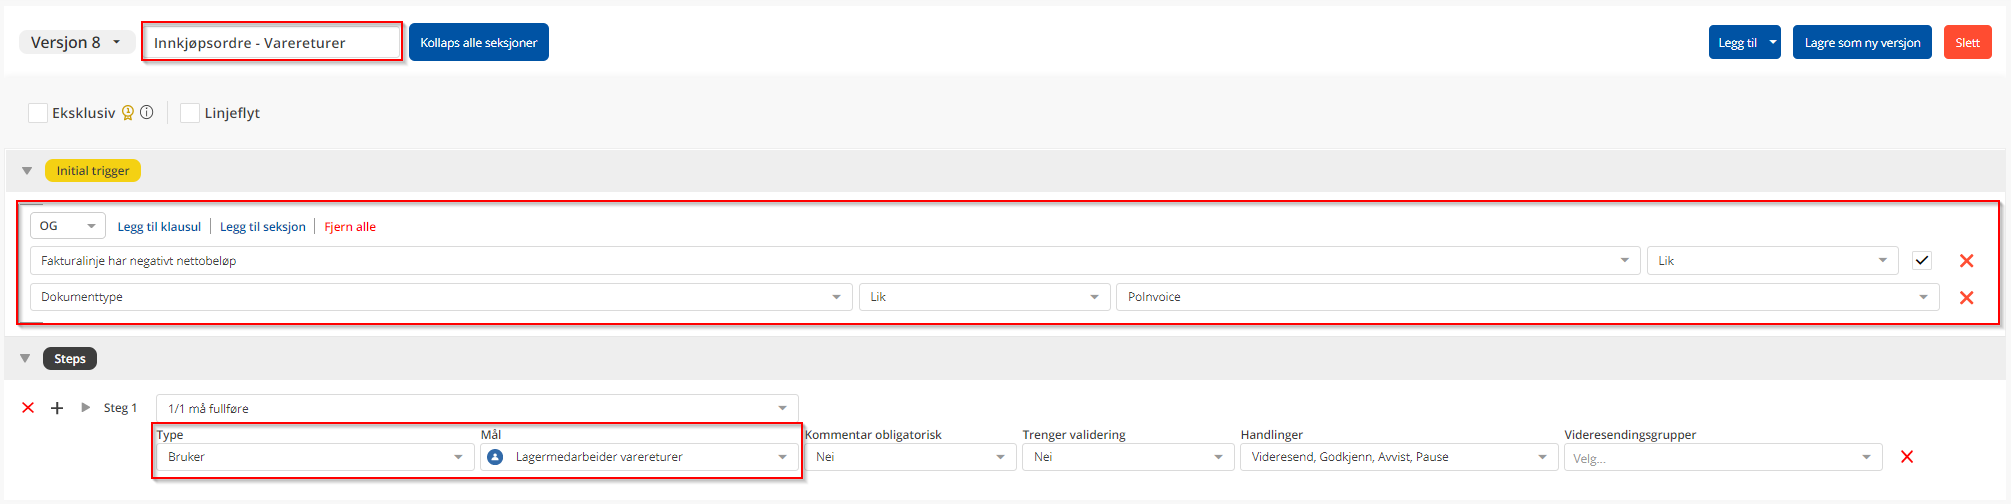Click the Fjern alle link
The width and height of the screenshot is (2011, 504).
pos(350,227)
